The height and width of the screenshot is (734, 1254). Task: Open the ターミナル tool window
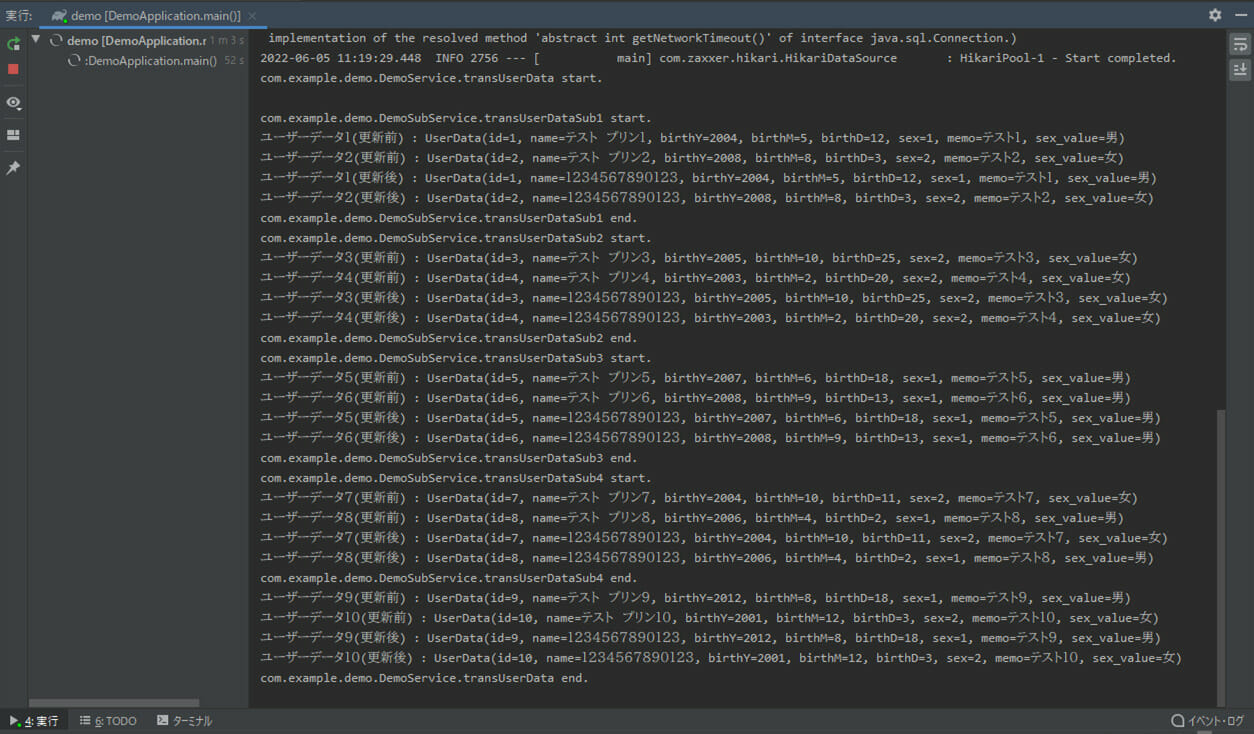pos(184,721)
